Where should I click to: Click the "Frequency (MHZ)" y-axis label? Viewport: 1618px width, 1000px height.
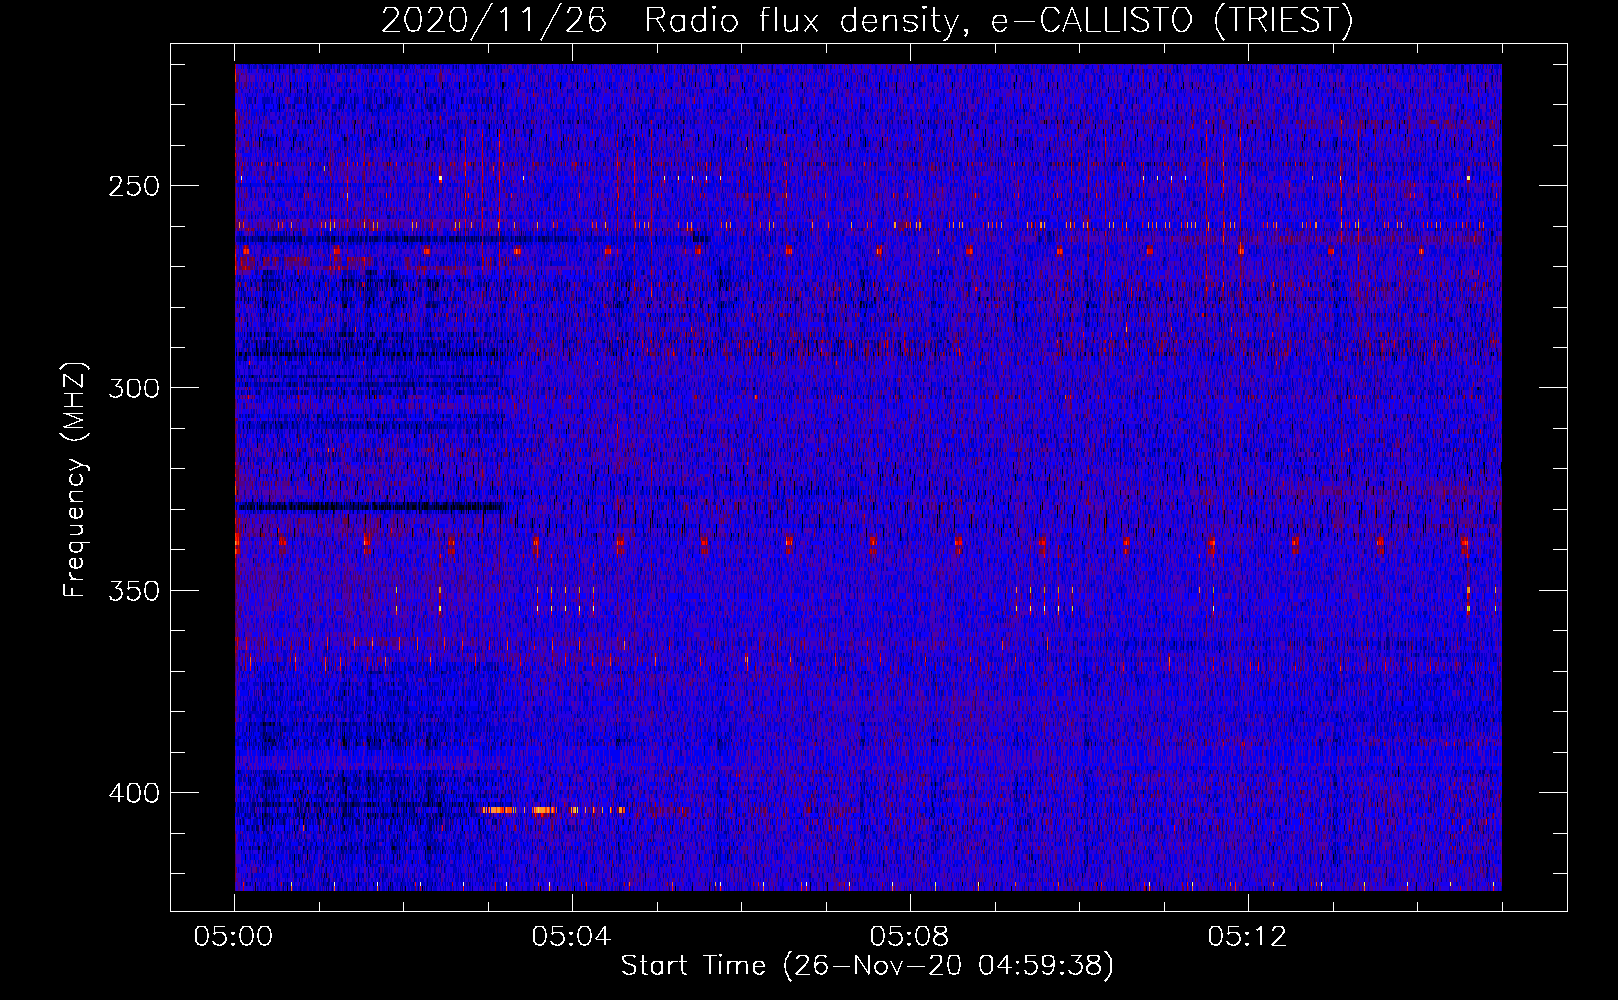pyautogui.click(x=75, y=480)
